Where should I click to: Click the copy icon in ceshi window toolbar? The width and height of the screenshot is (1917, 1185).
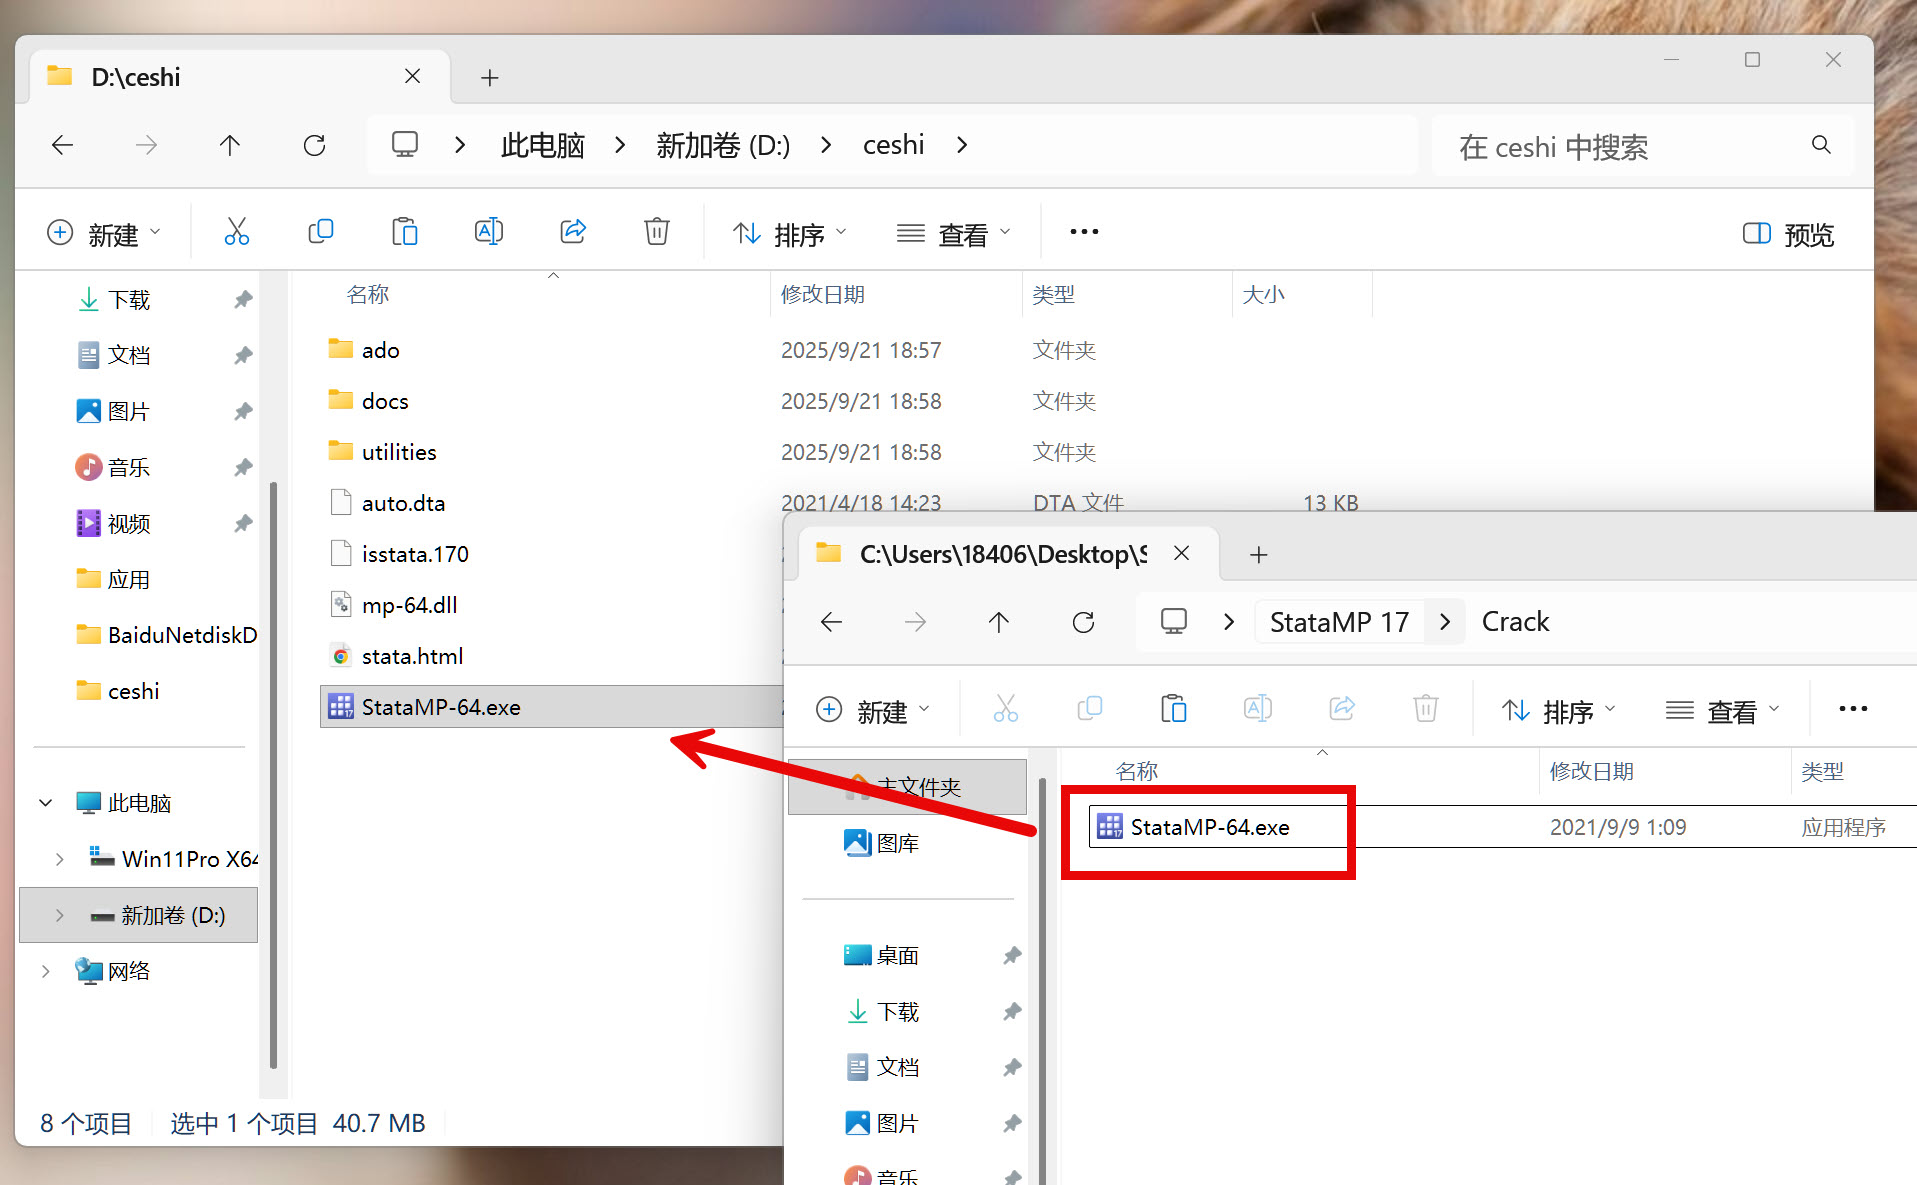click(320, 232)
